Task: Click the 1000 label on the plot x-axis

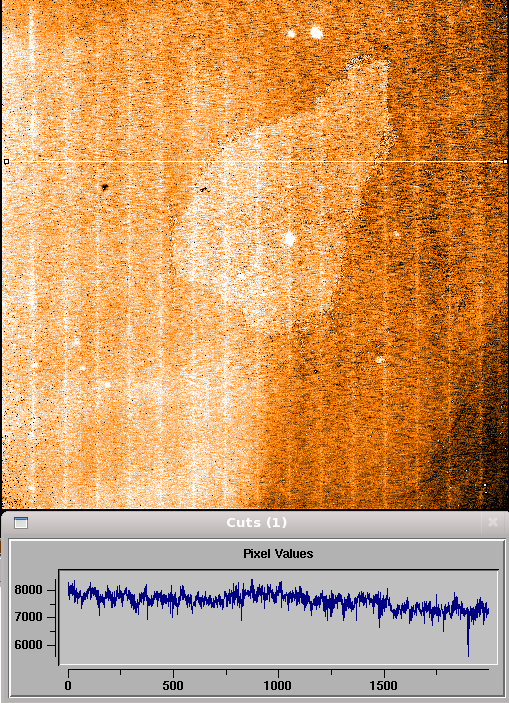Action: click(278, 686)
